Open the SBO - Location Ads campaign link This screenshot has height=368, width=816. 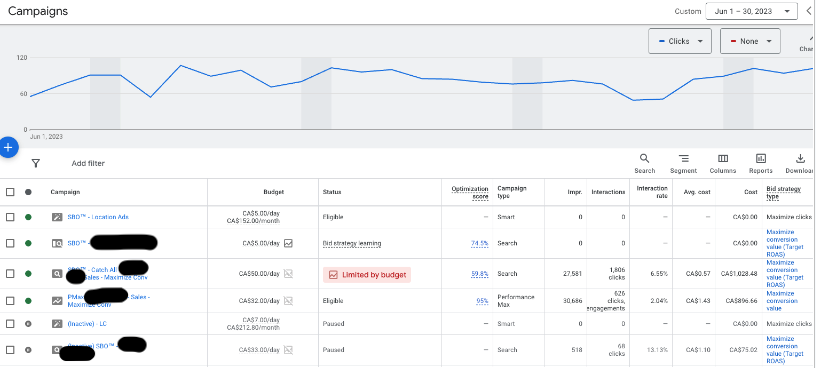click(98, 217)
